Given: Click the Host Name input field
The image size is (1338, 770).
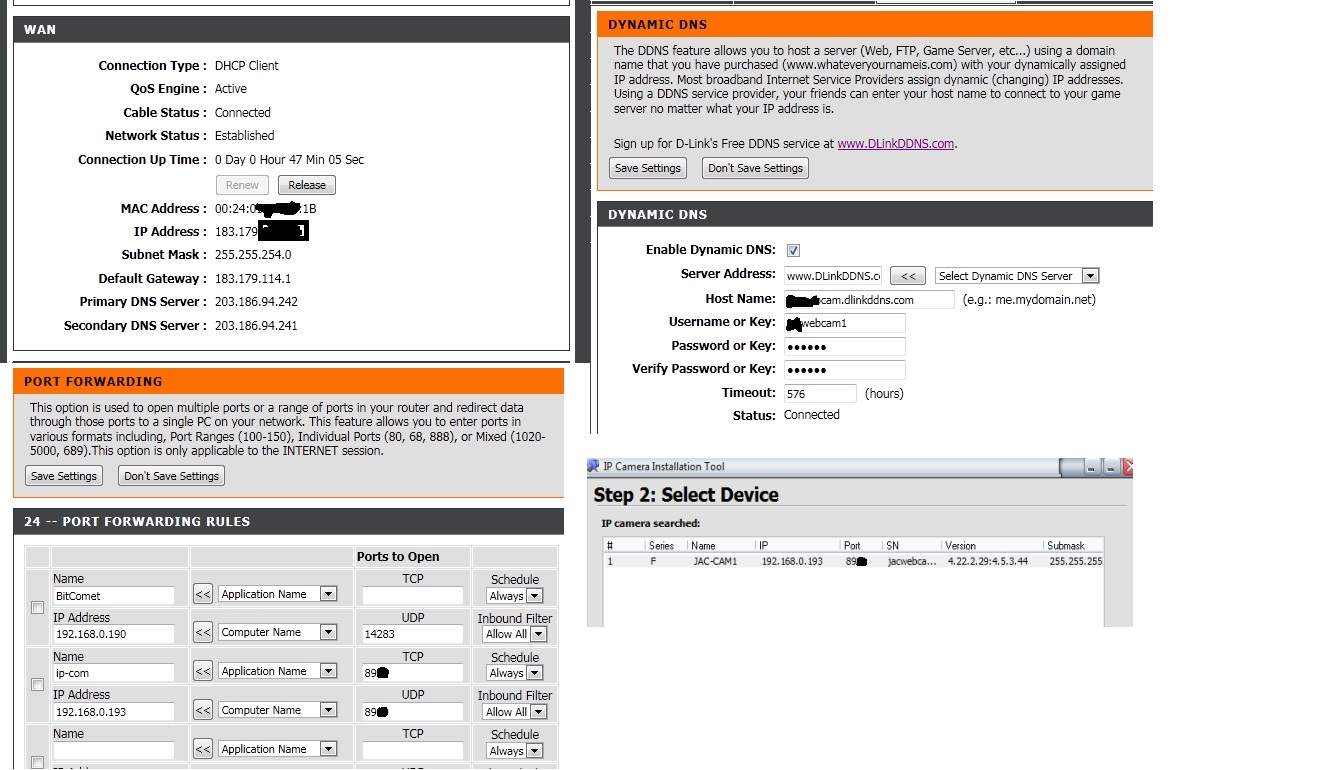Looking at the screenshot, I should [x=868, y=299].
